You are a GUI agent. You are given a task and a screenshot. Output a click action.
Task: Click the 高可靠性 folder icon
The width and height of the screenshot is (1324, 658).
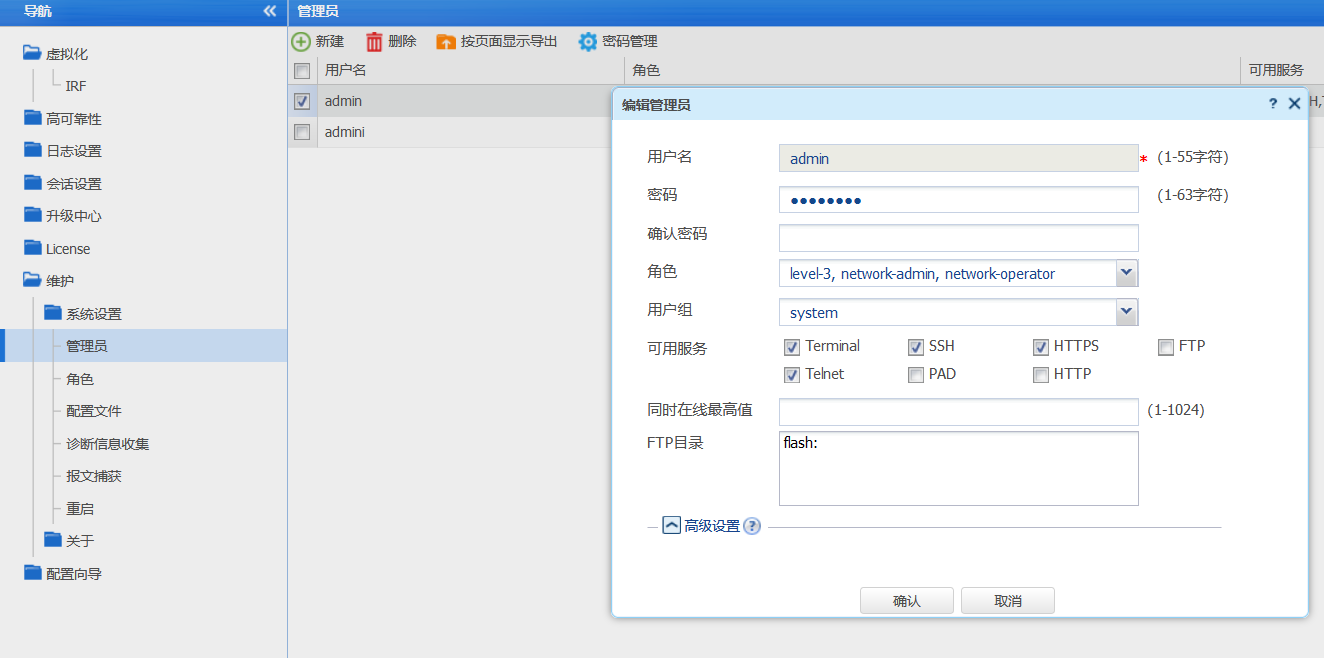click(x=32, y=118)
